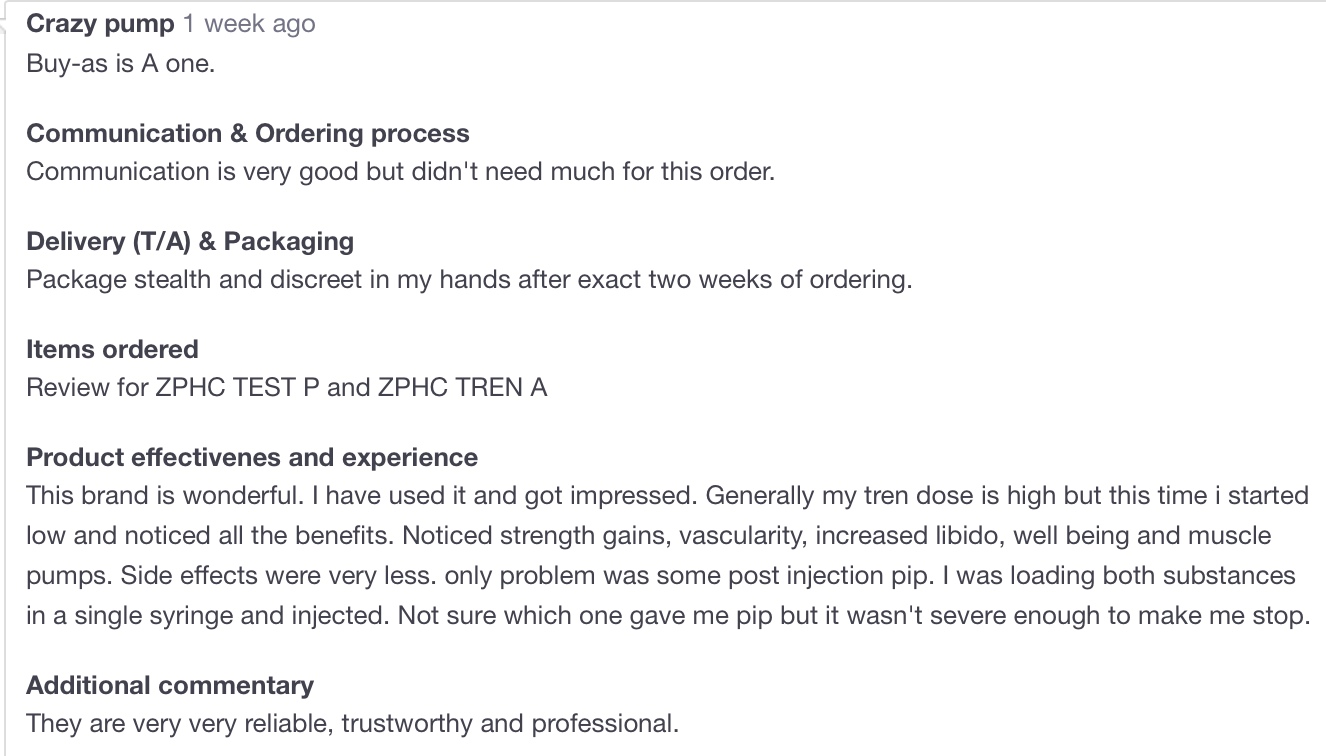The height and width of the screenshot is (756, 1326).
Task: Select the "Product effectivenes and experience" heading
Action: point(252,457)
